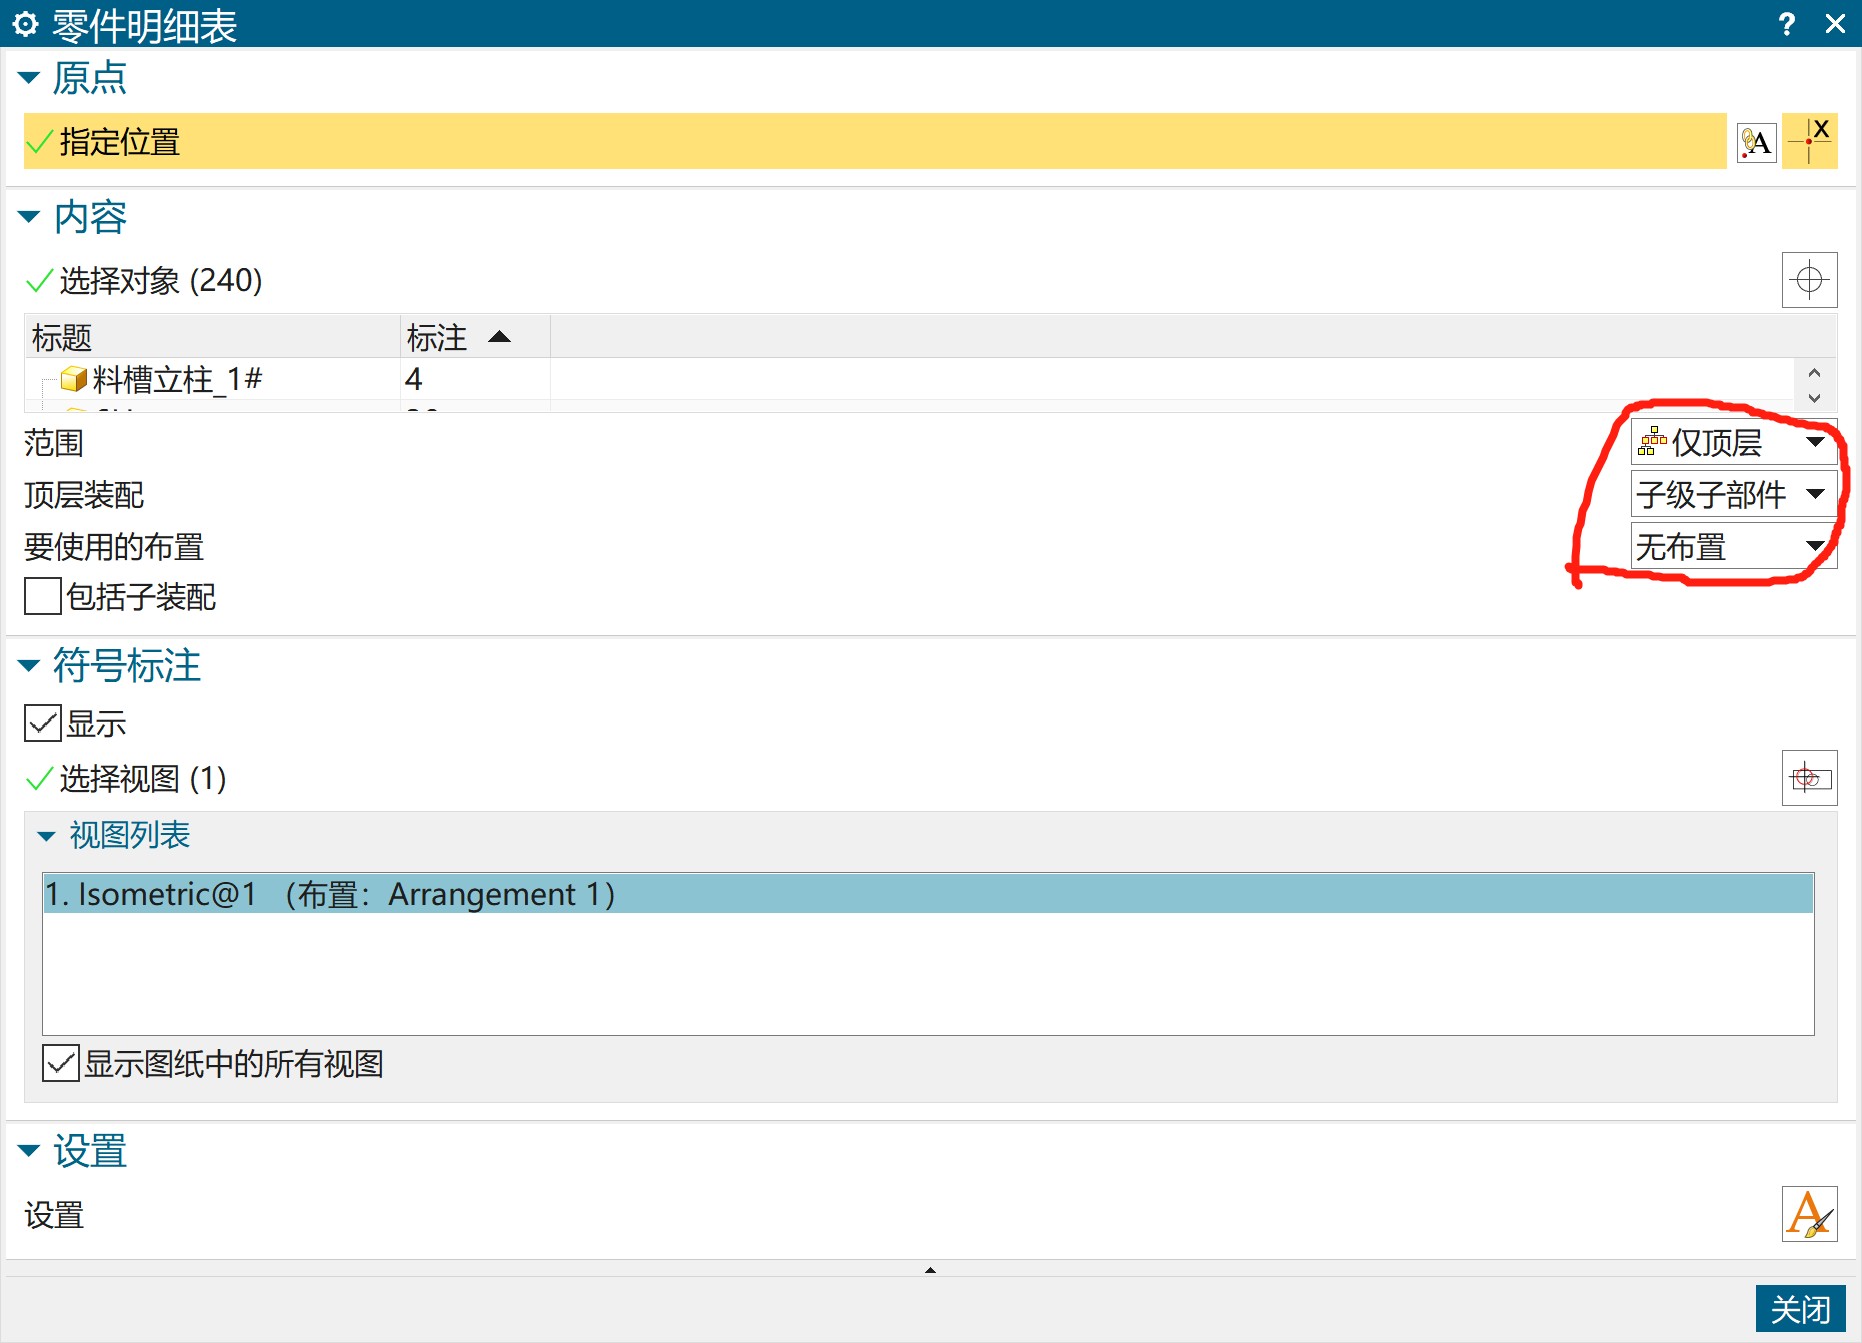Click the help question mark icon

click(x=1786, y=24)
